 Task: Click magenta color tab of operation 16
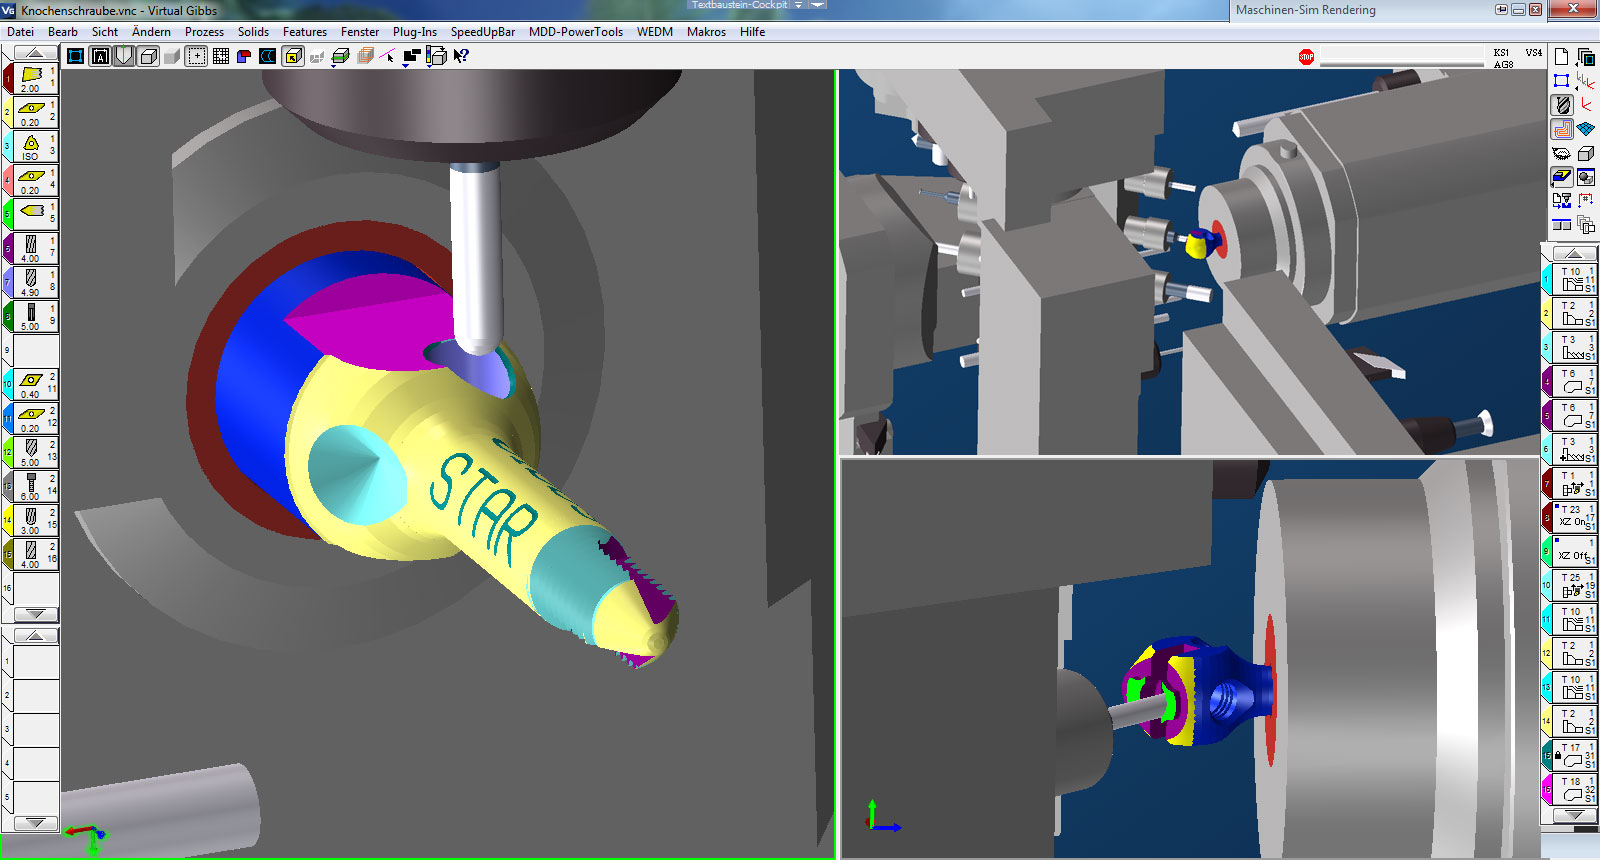click(1547, 788)
